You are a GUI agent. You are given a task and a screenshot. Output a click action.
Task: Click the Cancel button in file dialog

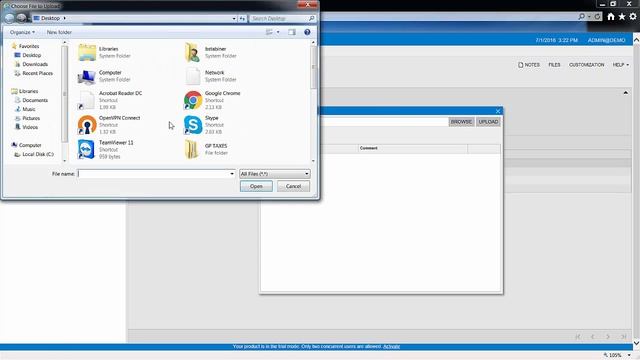tap(293, 186)
